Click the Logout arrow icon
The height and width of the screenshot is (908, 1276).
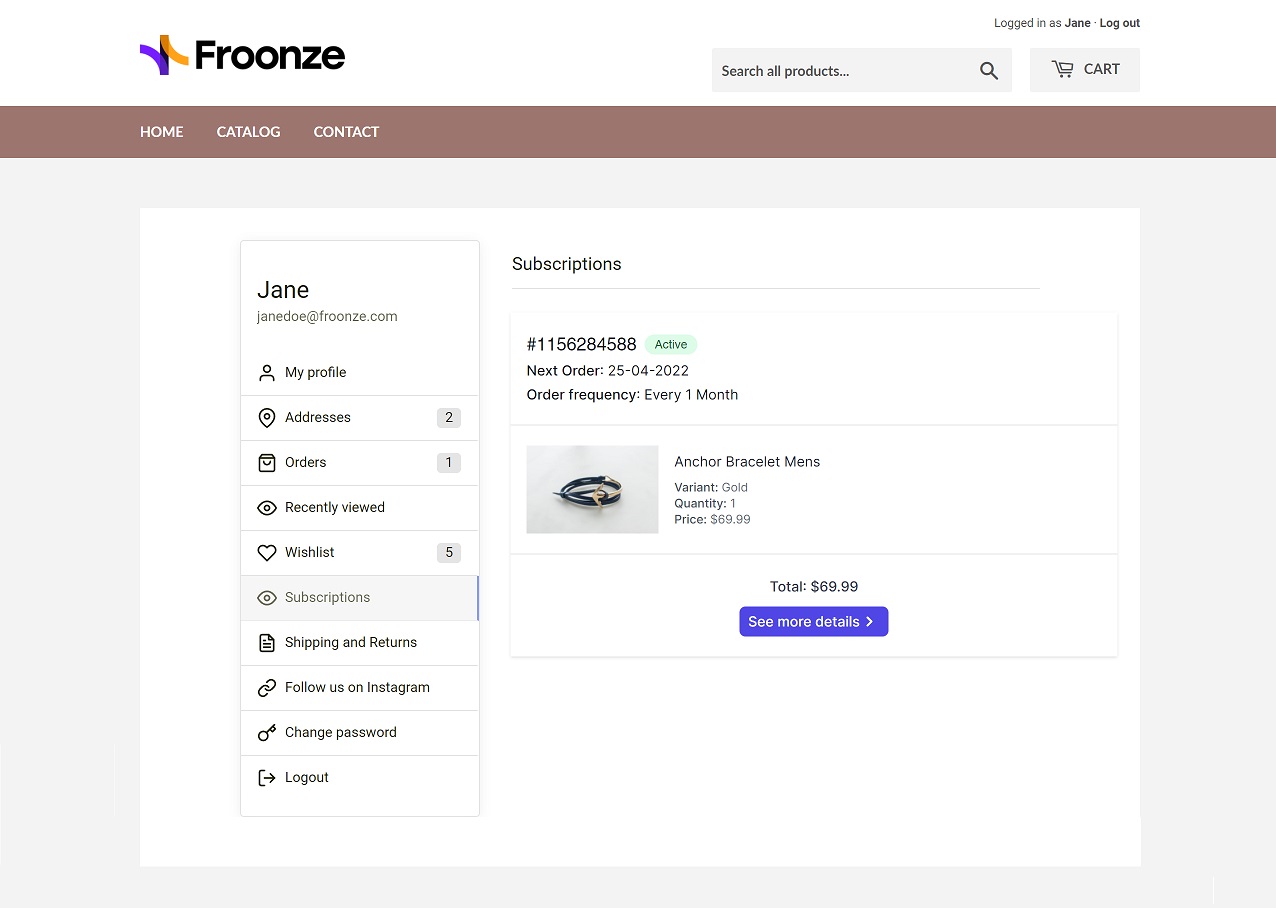(x=267, y=778)
